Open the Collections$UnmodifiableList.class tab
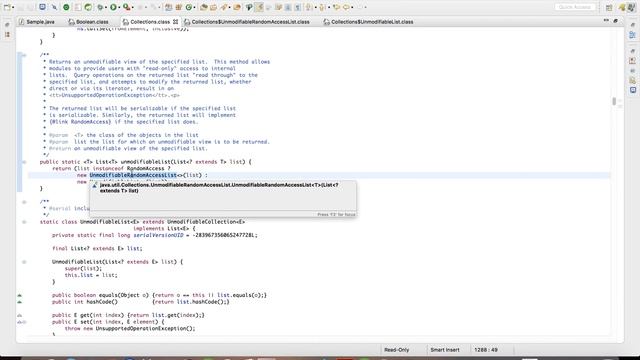This screenshot has width=640, height=360. click(x=369, y=22)
